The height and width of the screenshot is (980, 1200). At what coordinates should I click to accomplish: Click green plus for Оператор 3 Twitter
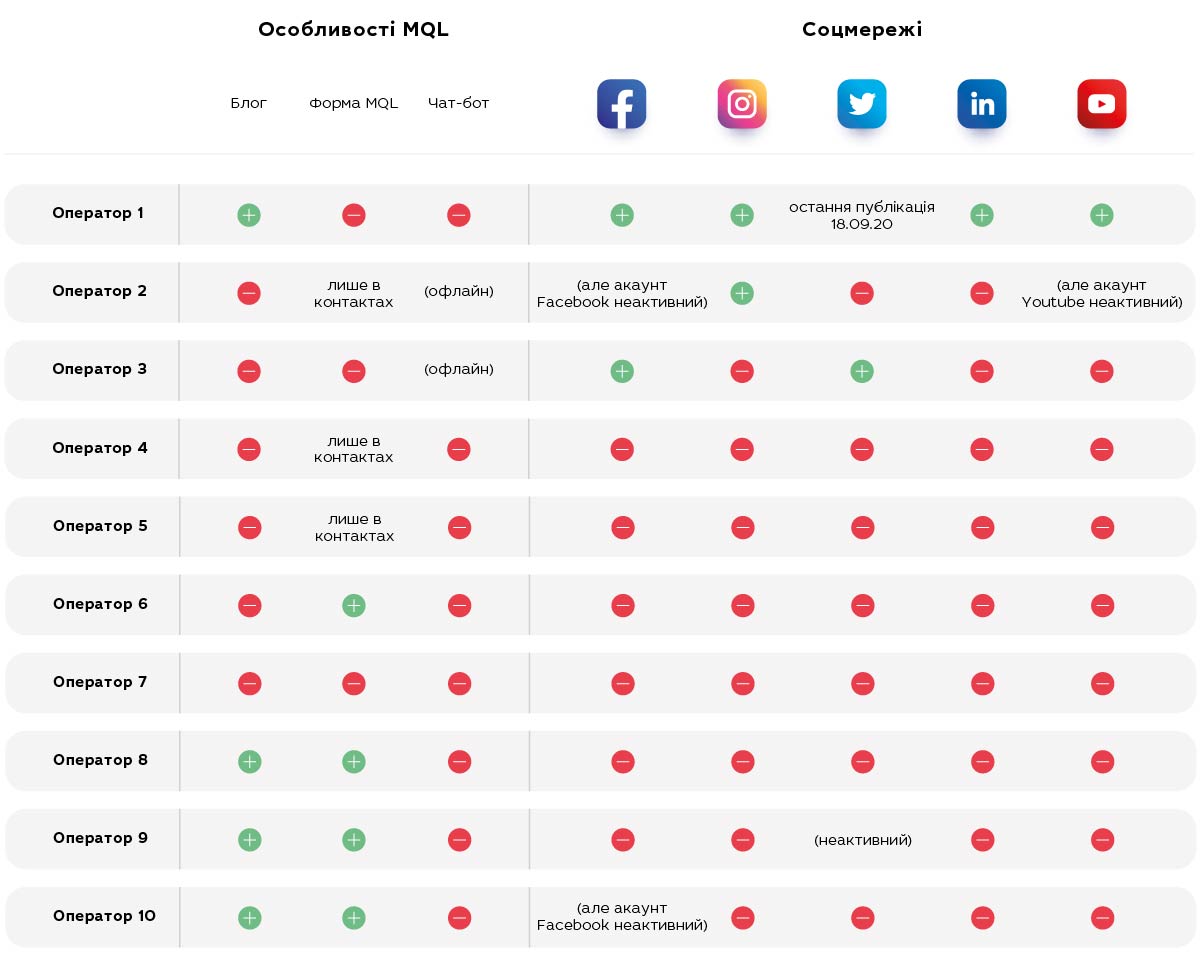862,371
